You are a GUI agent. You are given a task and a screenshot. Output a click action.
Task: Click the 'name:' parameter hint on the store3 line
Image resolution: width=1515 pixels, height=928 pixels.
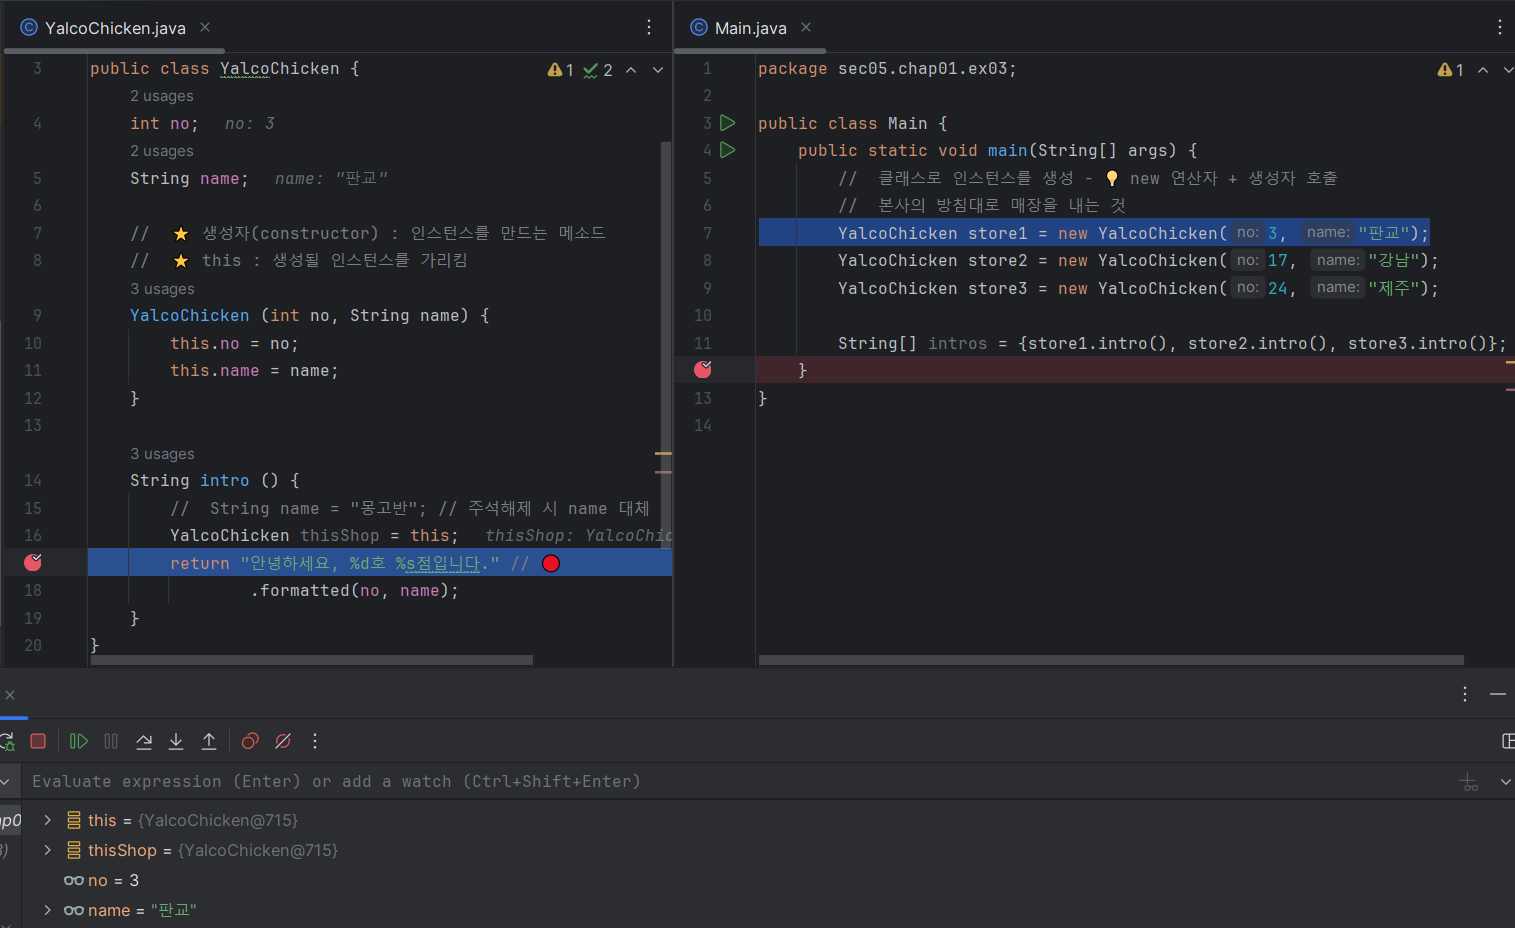1338,287
